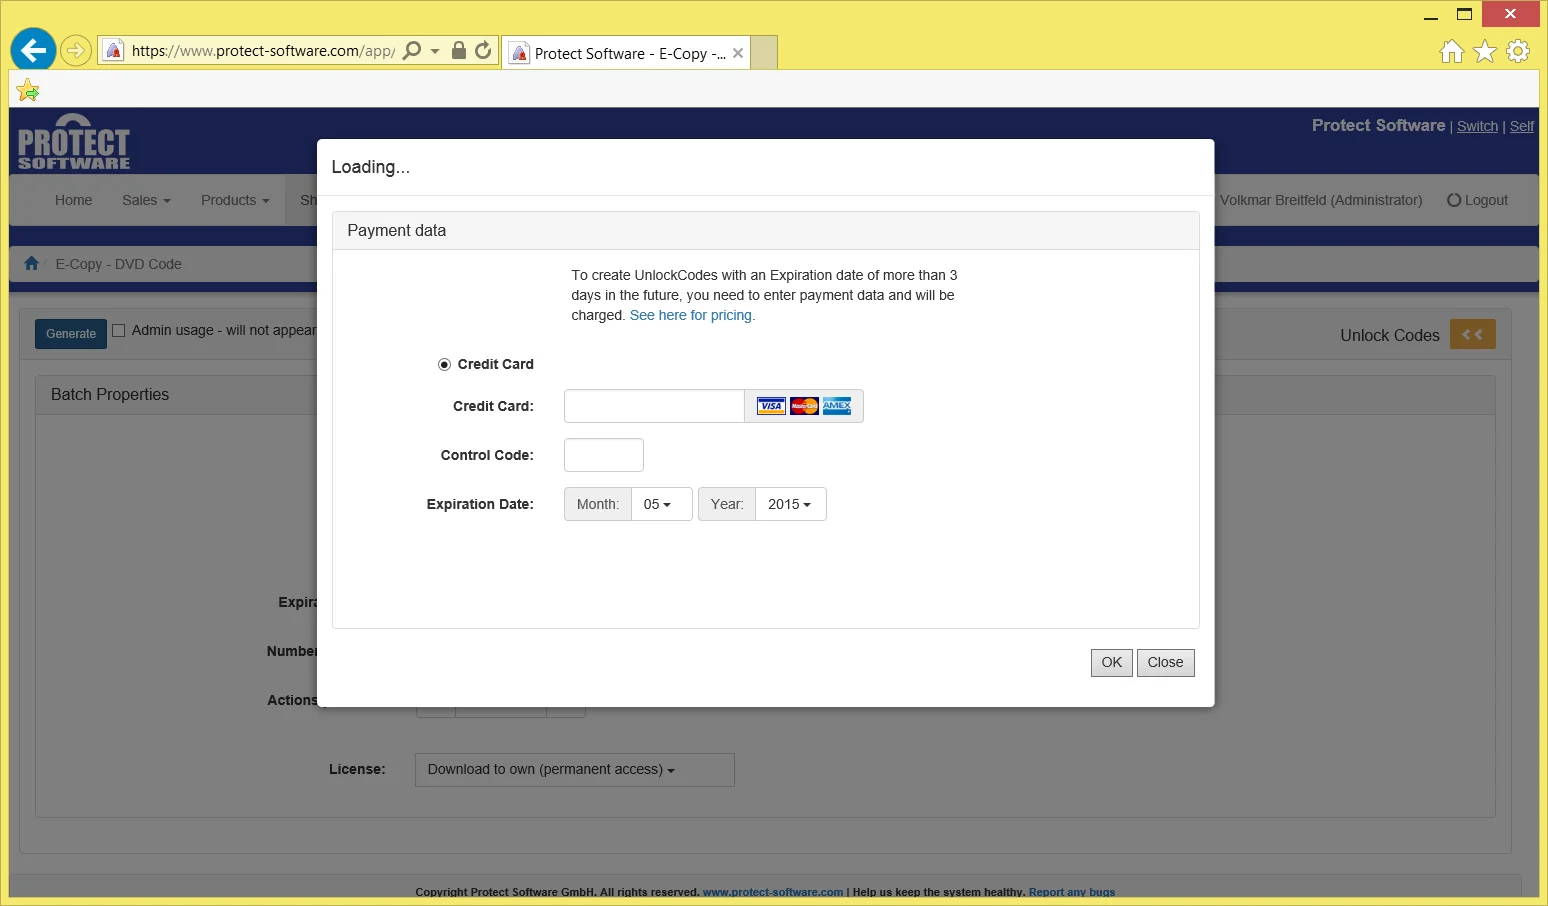Click the Visa card logo icon
1548x906 pixels.
(x=771, y=406)
